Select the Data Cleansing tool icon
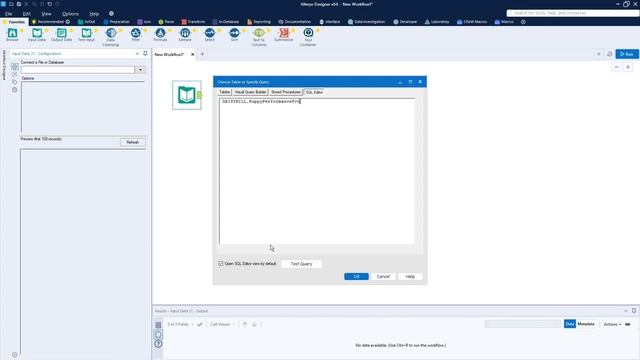 [111, 33]
